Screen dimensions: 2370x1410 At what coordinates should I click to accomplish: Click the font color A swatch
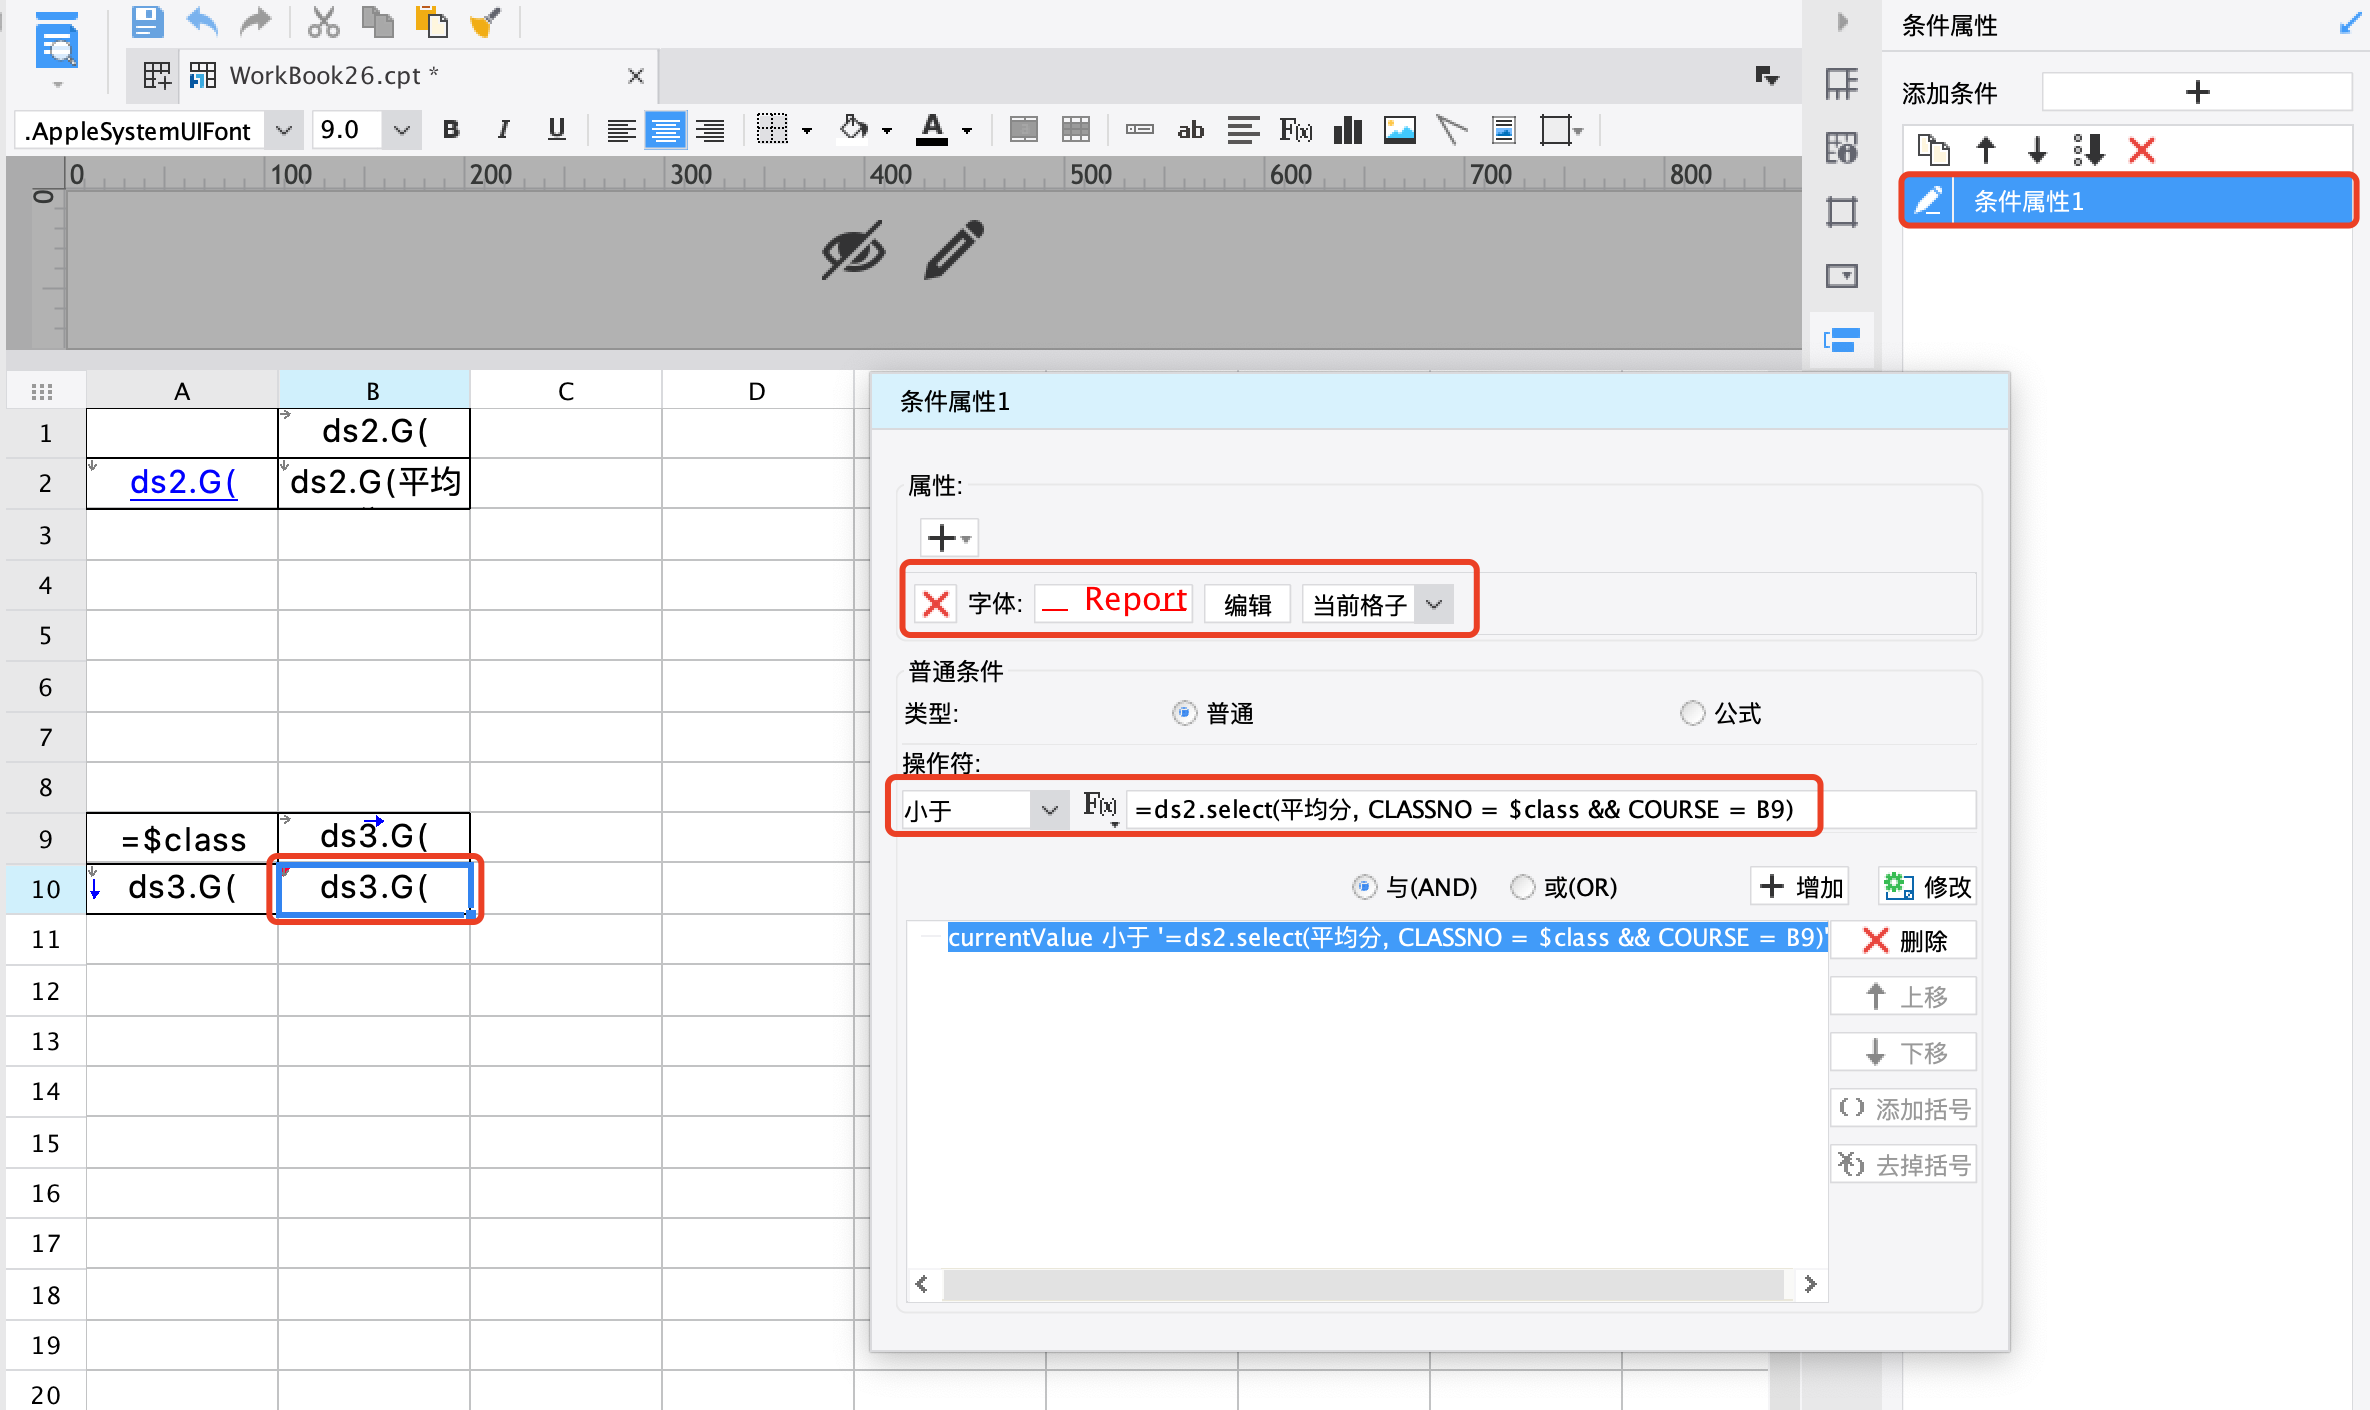coord(932,130)
